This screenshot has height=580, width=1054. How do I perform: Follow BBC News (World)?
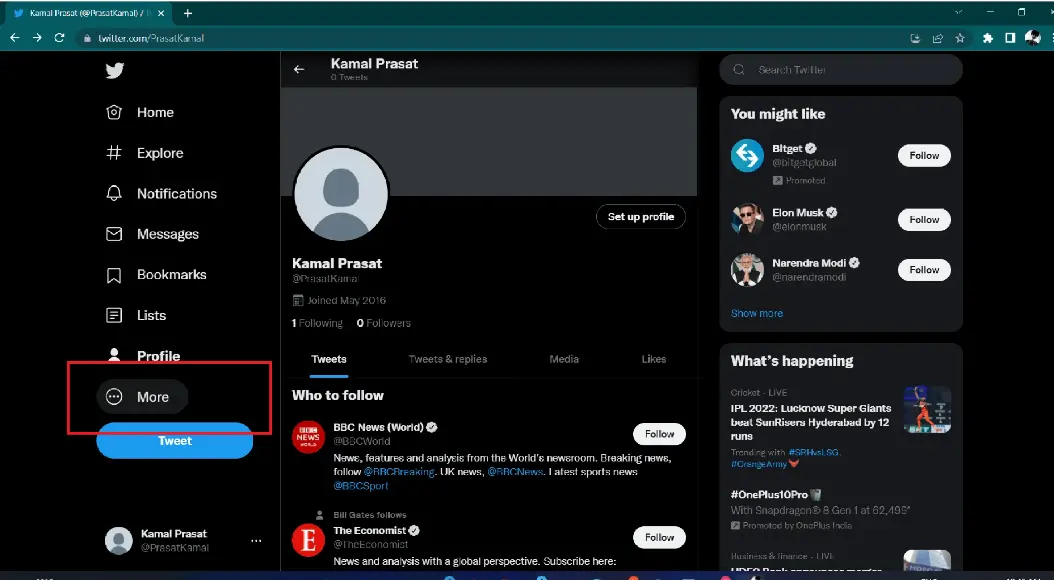659,434
